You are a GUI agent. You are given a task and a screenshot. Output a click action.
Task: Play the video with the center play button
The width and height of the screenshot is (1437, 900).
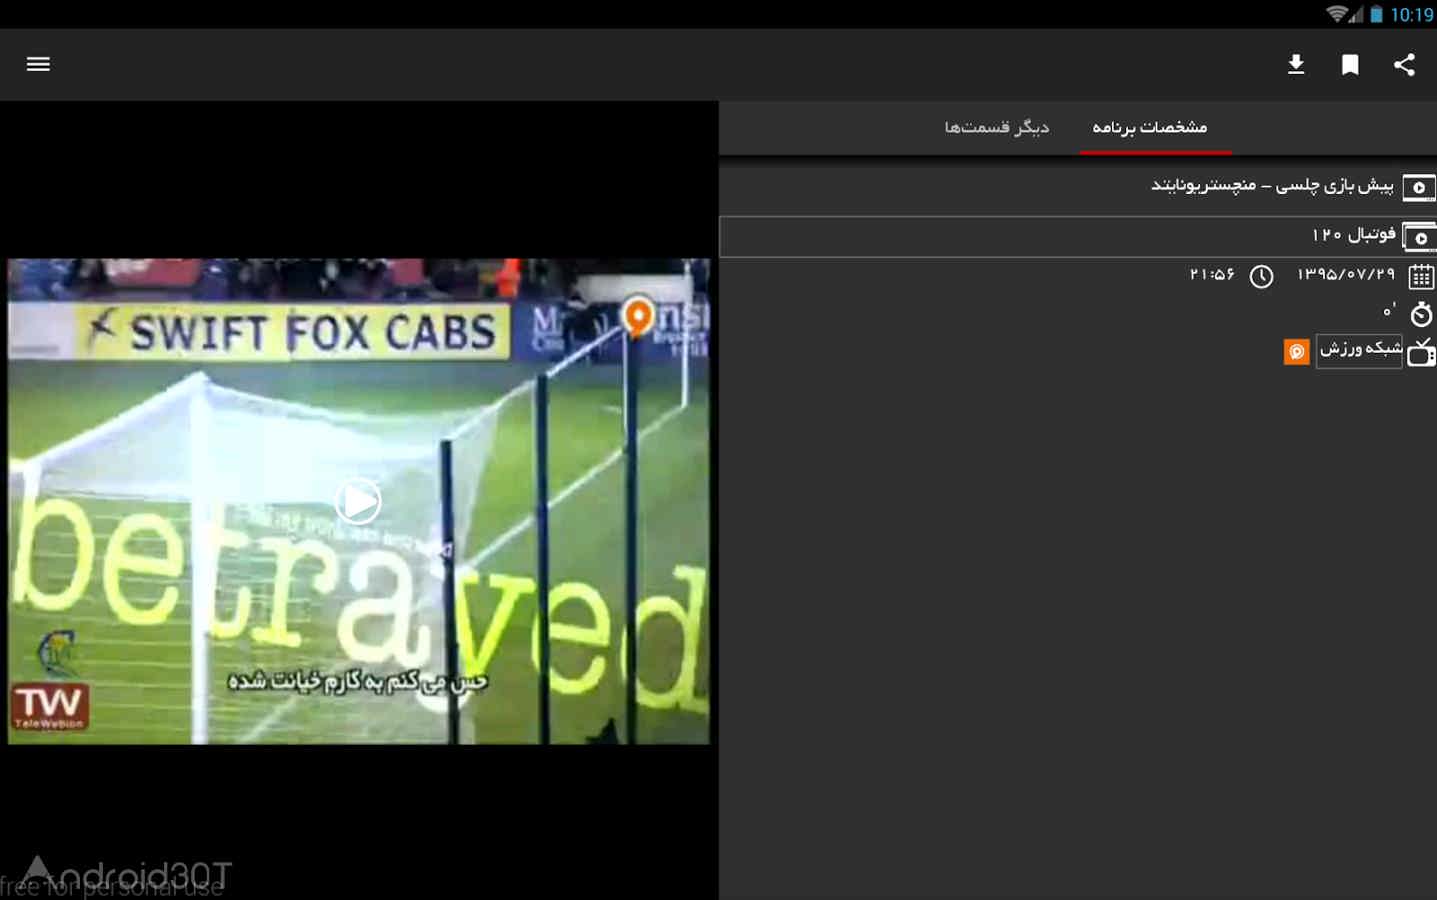(358, 501)
